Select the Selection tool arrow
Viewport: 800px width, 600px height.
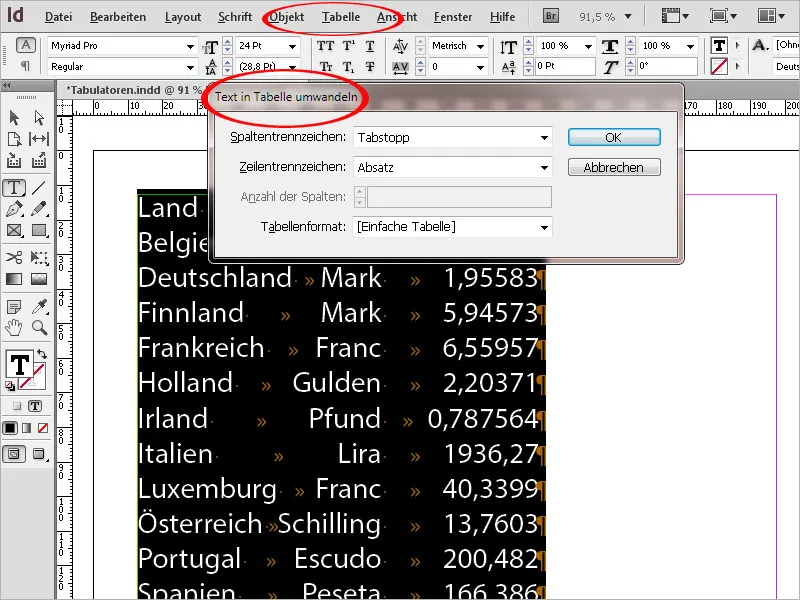(x=14, y=118)
